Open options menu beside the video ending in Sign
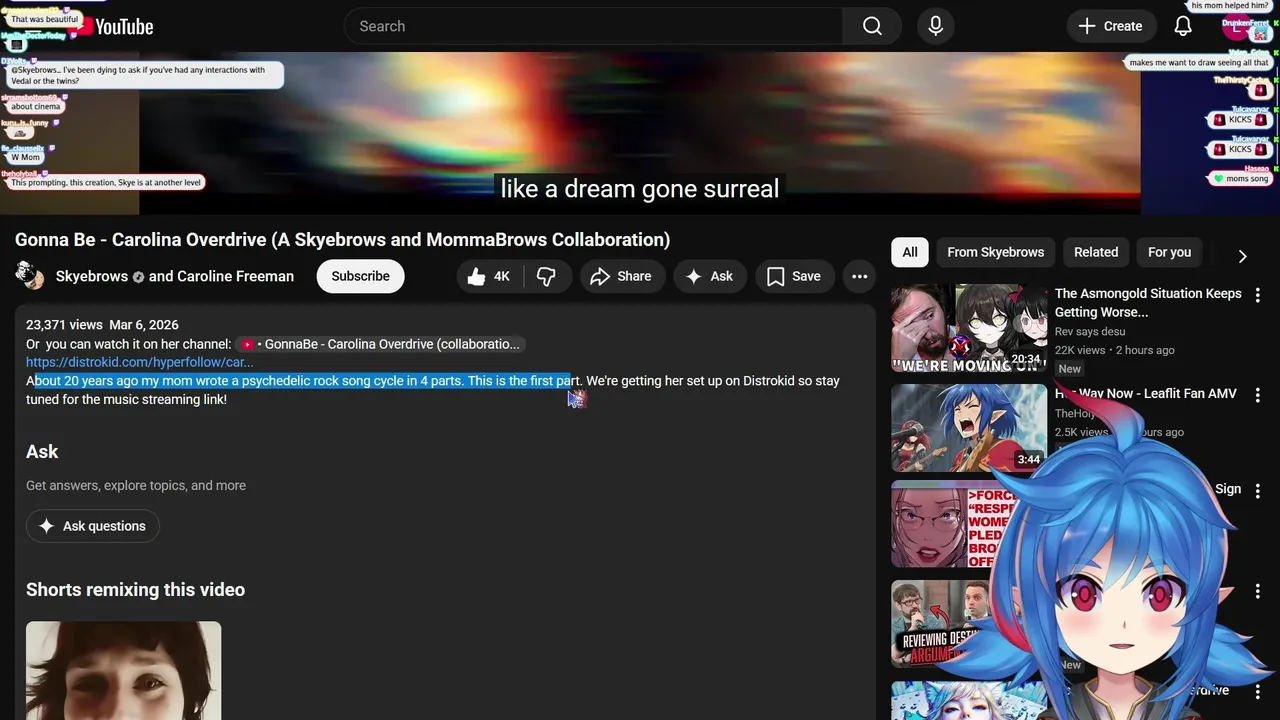This screenshot has height=720, width=1280. tap(1258, 491)
